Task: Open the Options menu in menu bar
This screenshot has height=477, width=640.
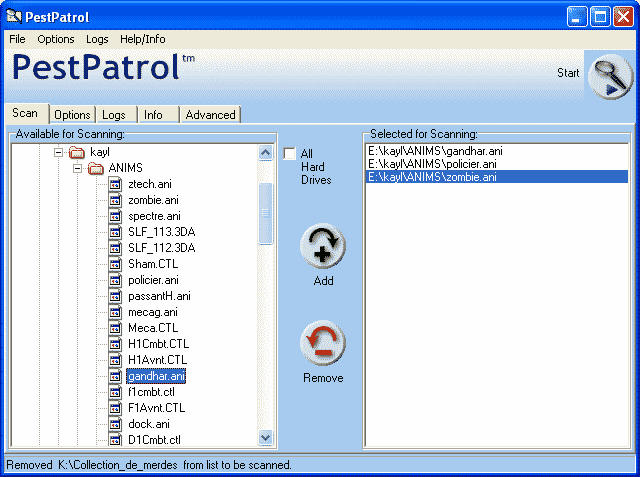Action: pyautogui.click(x=56, y=39)
